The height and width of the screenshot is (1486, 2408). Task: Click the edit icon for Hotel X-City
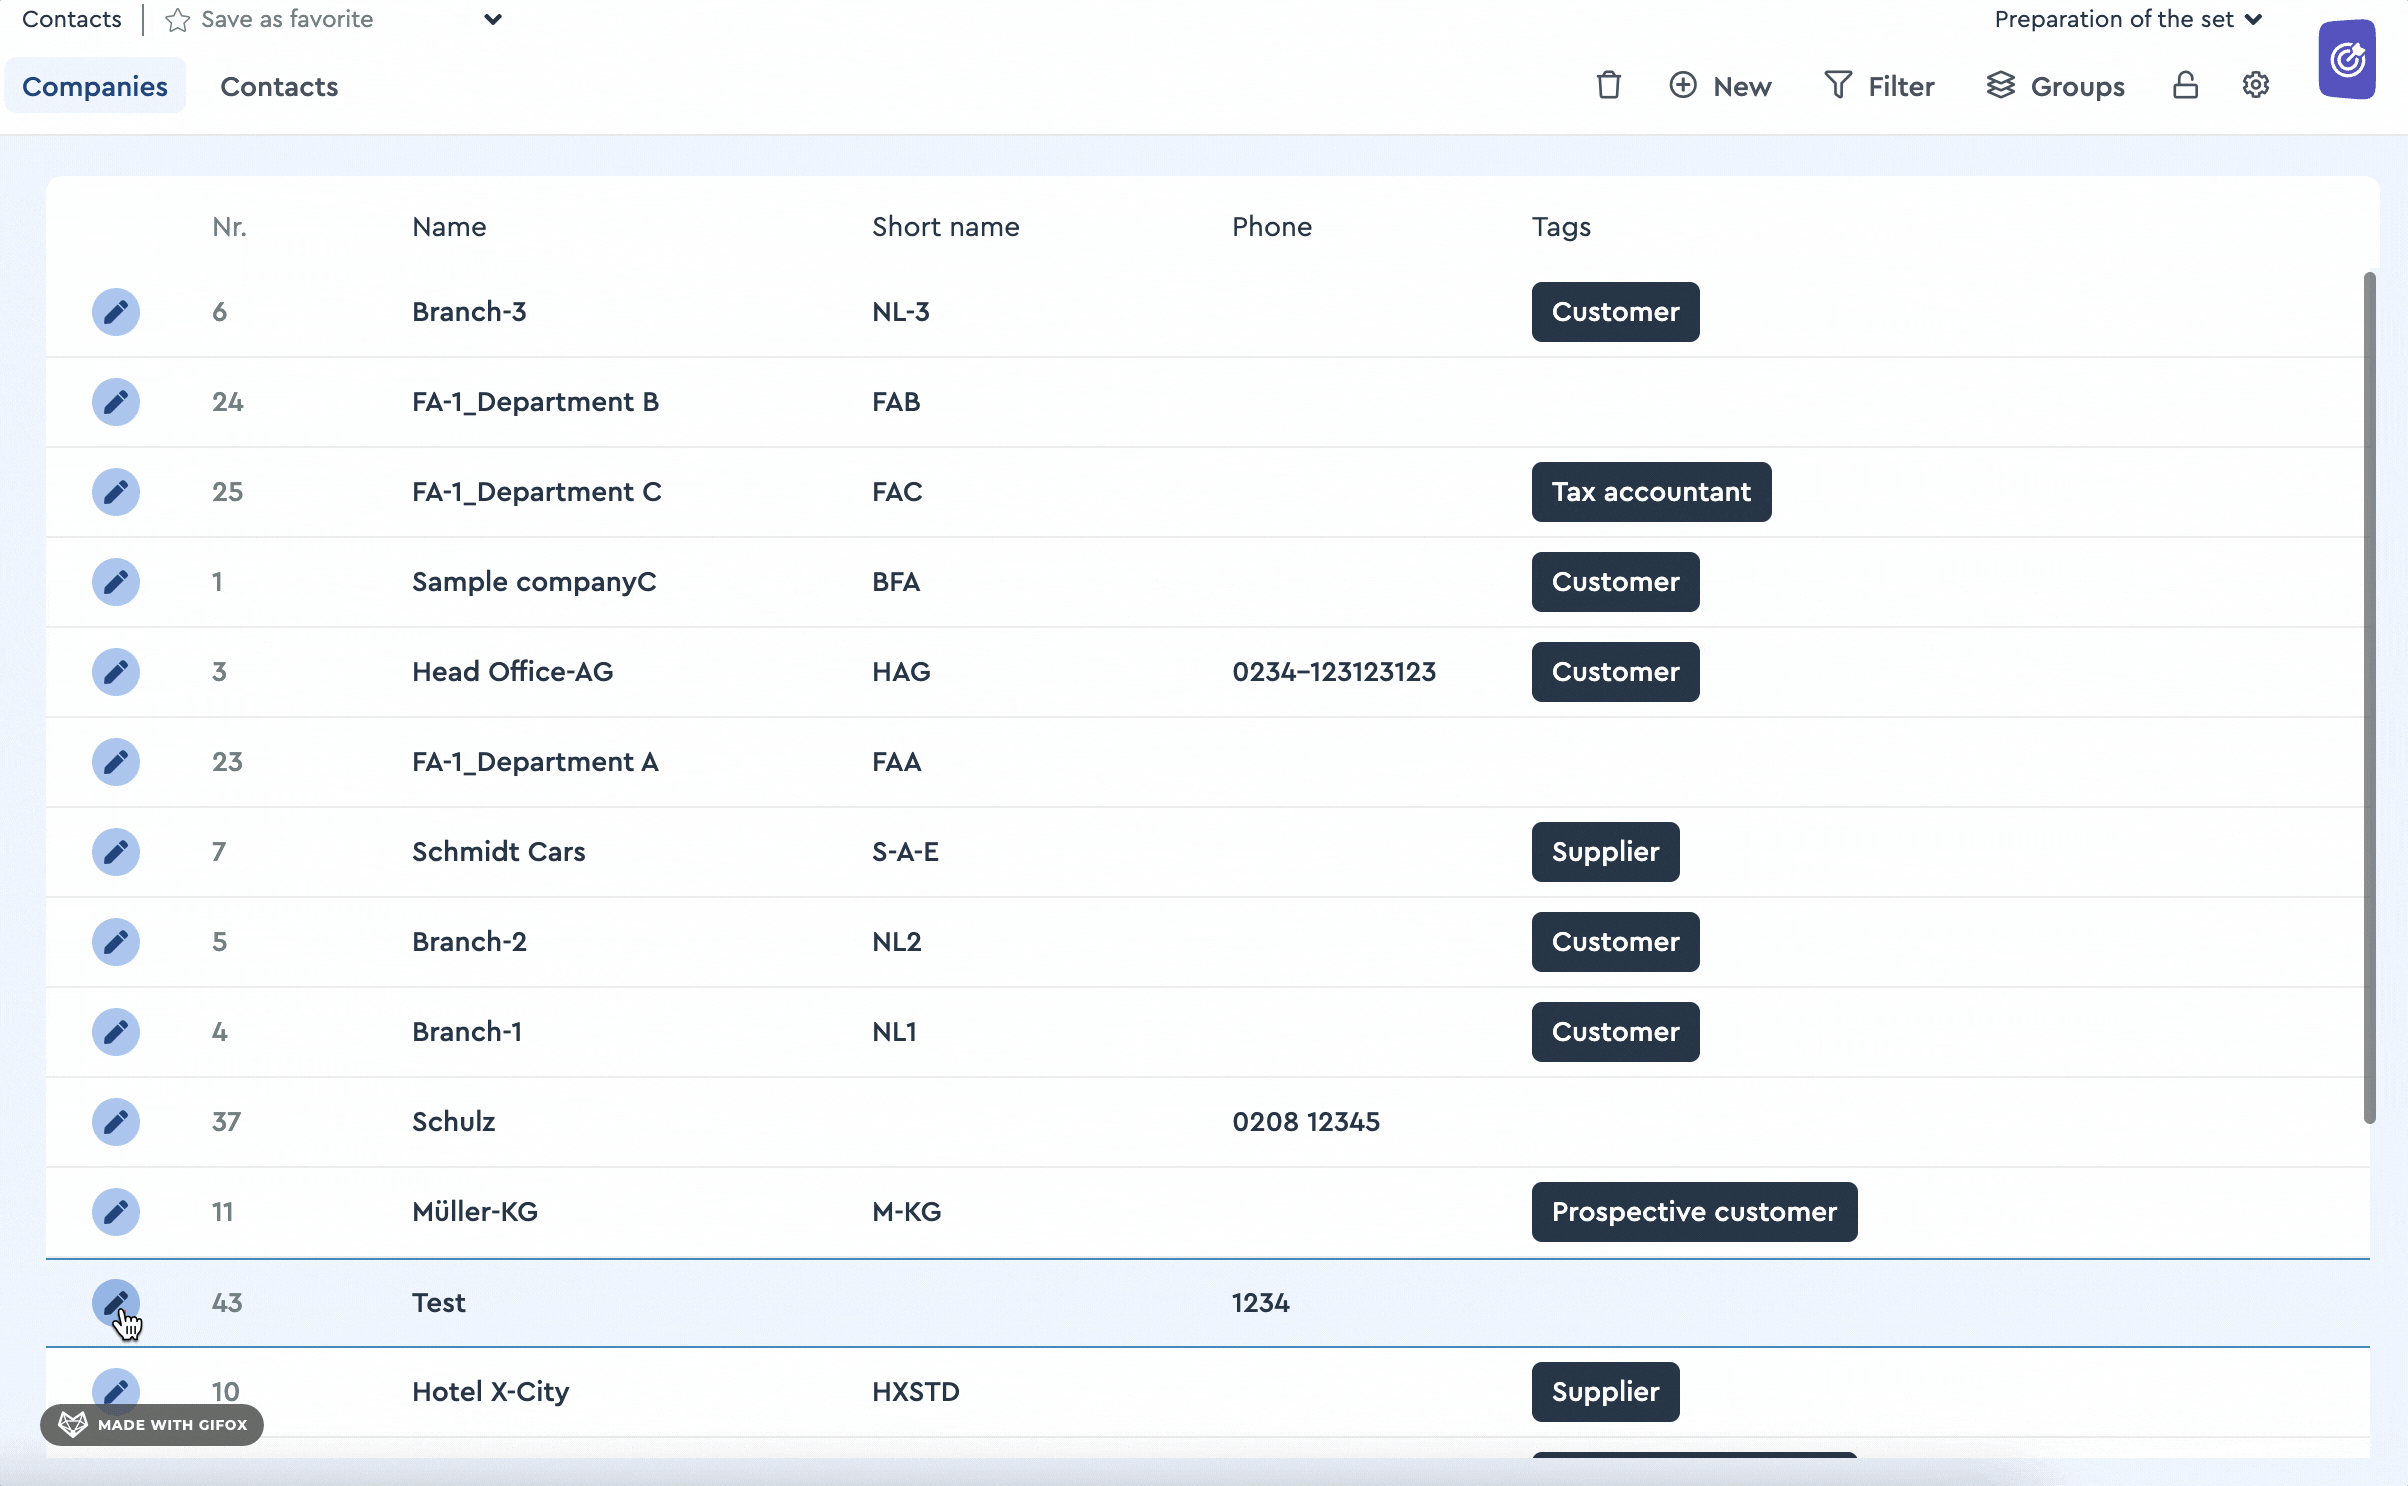point(114,1391)
